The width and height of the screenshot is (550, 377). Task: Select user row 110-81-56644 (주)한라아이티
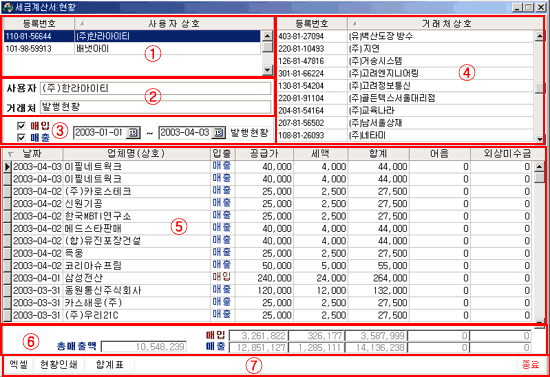tap(132, 36)
